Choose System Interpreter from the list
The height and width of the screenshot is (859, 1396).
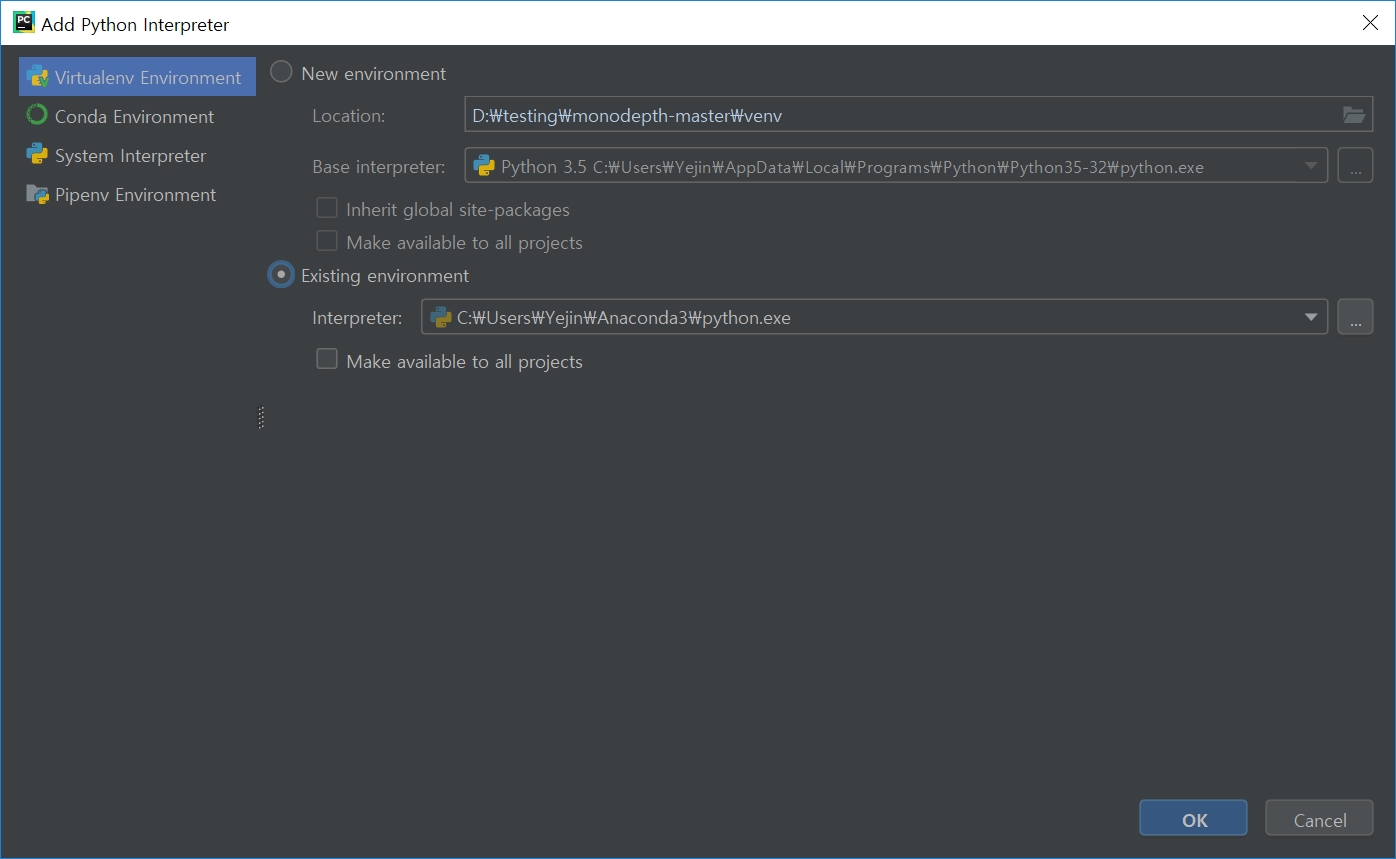(130, 155)
